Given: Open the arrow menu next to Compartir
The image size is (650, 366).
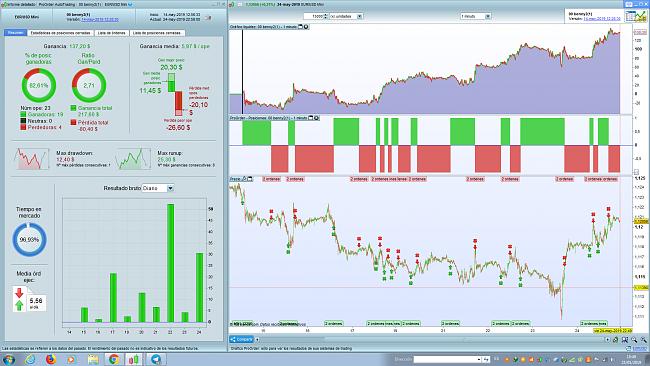Looking at the screenshot, I should click(257, 339).
